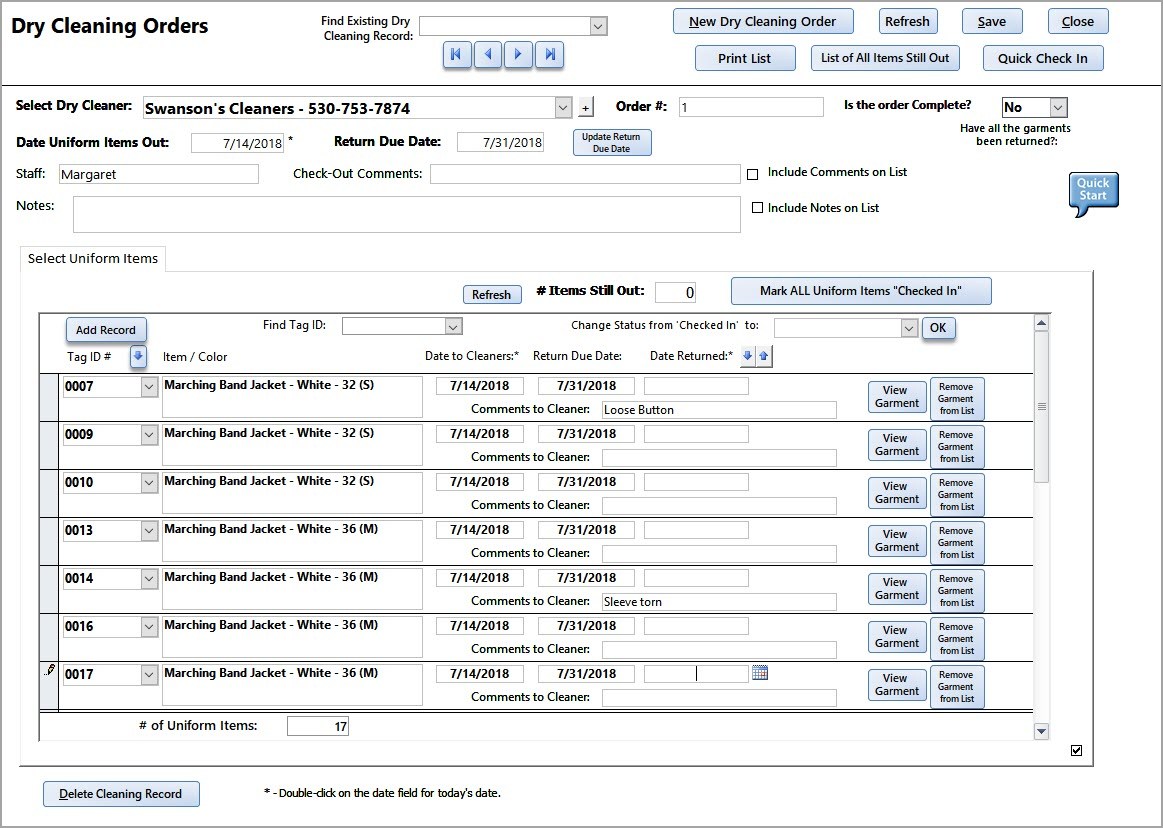Click the Notes text field

point(406,214)
